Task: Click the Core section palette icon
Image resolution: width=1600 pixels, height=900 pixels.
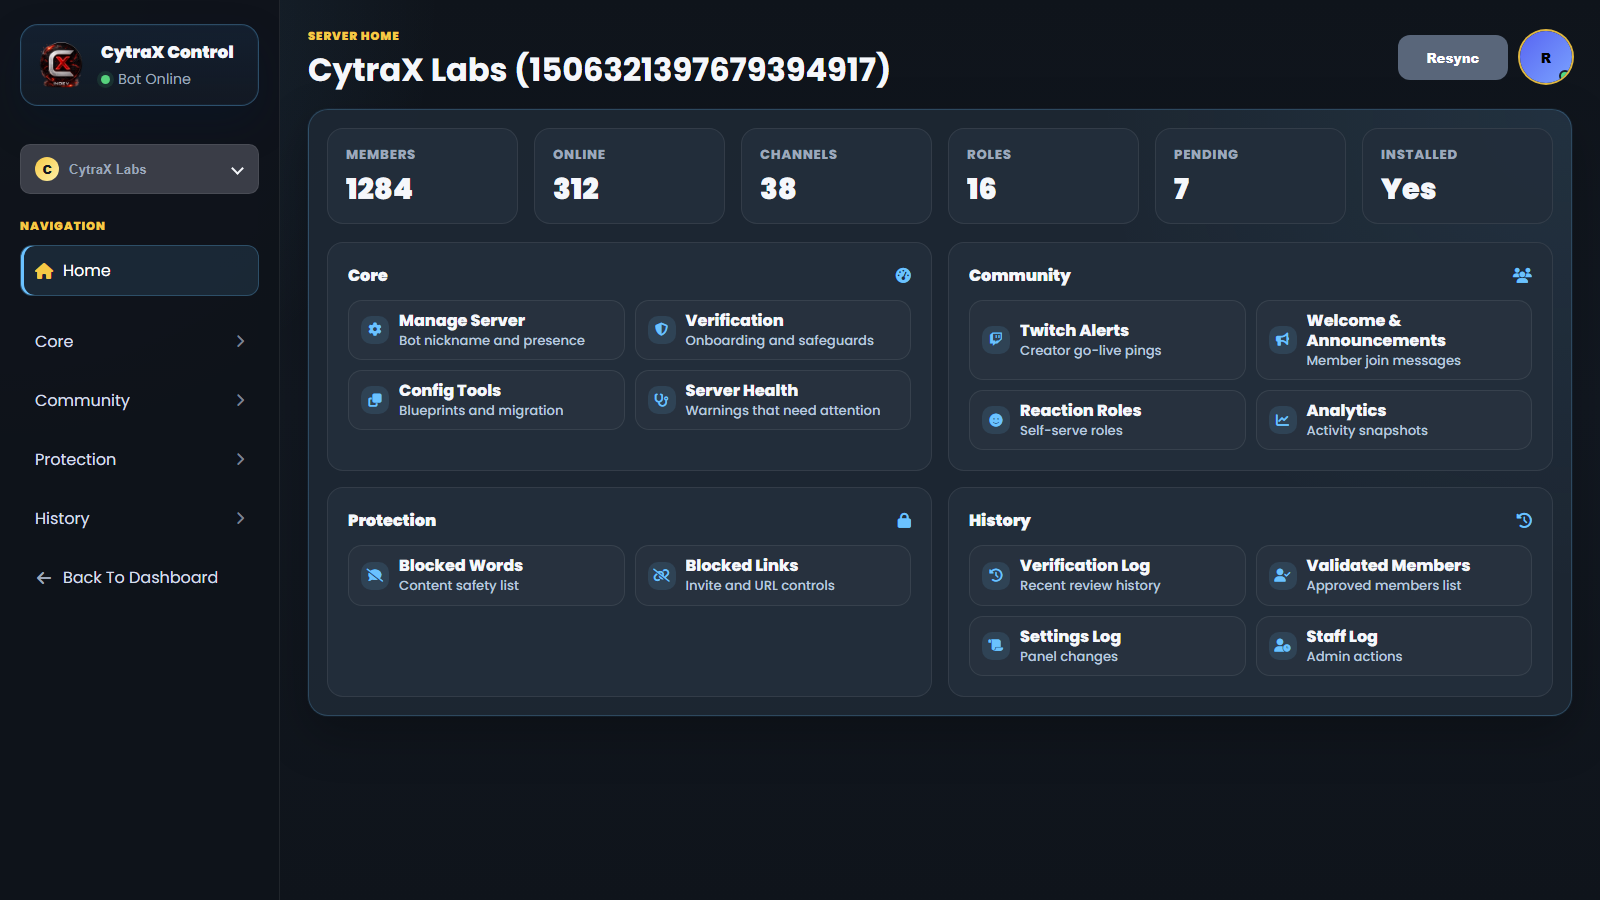Action: click(903, 275)
